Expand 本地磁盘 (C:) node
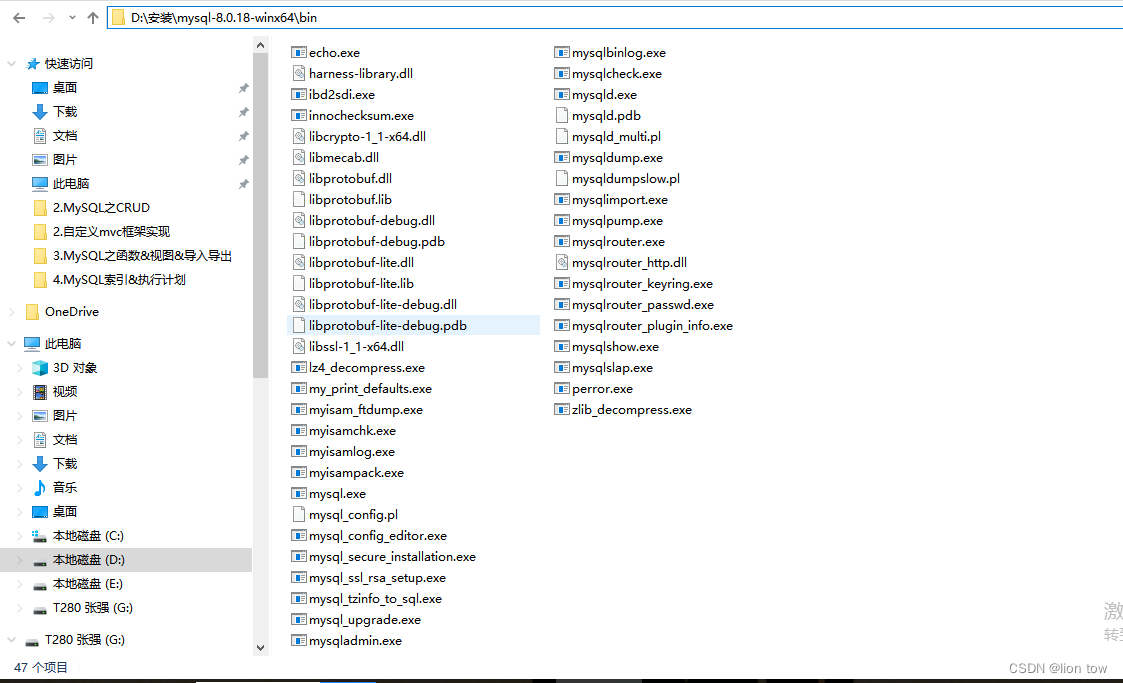1123x683 pixels. click(x=19, y=536)
